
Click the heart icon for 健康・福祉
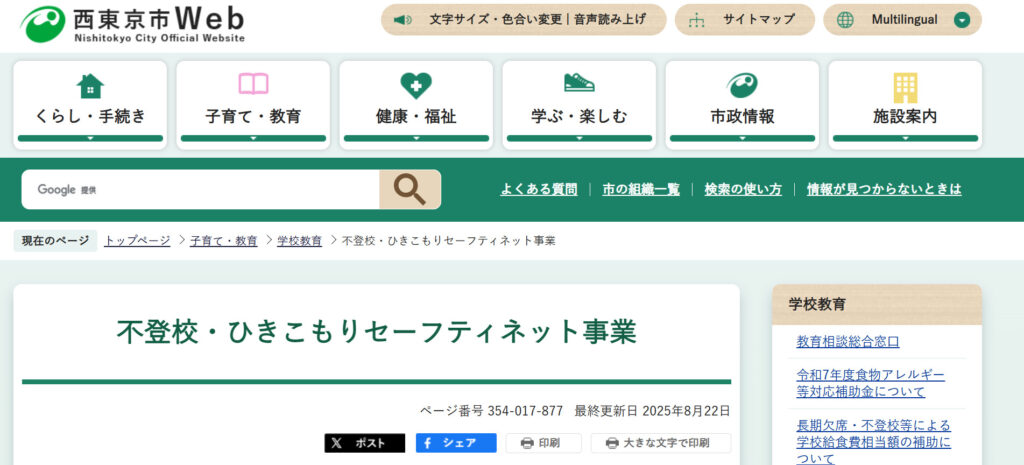click(416, 86)
